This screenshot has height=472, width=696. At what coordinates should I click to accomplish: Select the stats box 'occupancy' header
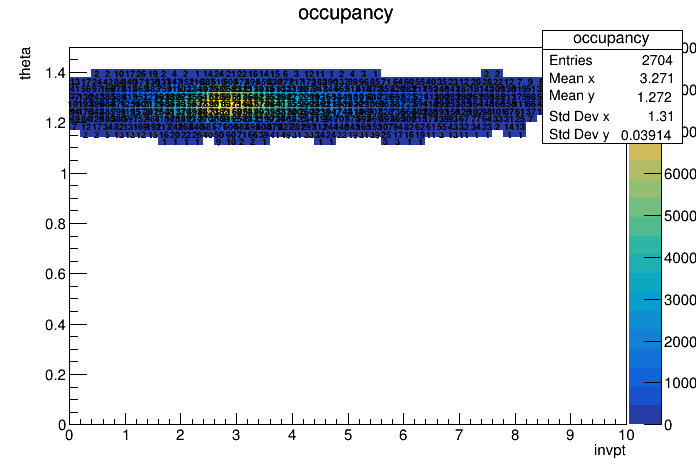click(x=611, y=38)
